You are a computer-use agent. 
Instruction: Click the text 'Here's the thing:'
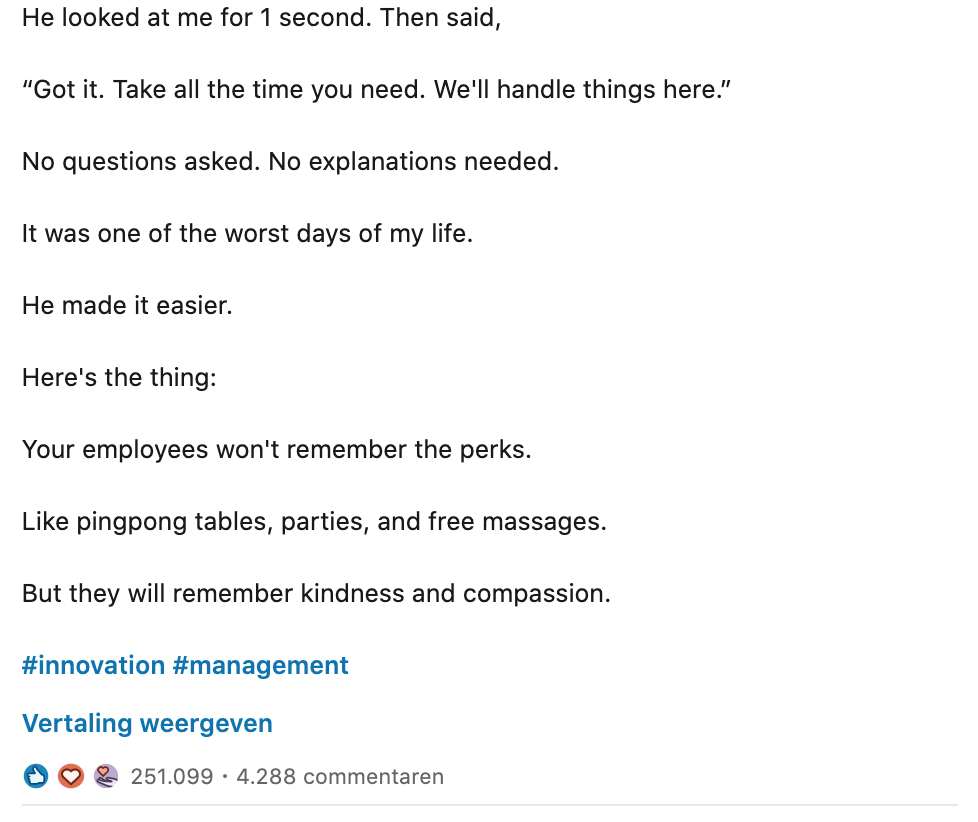pos(119,378)
